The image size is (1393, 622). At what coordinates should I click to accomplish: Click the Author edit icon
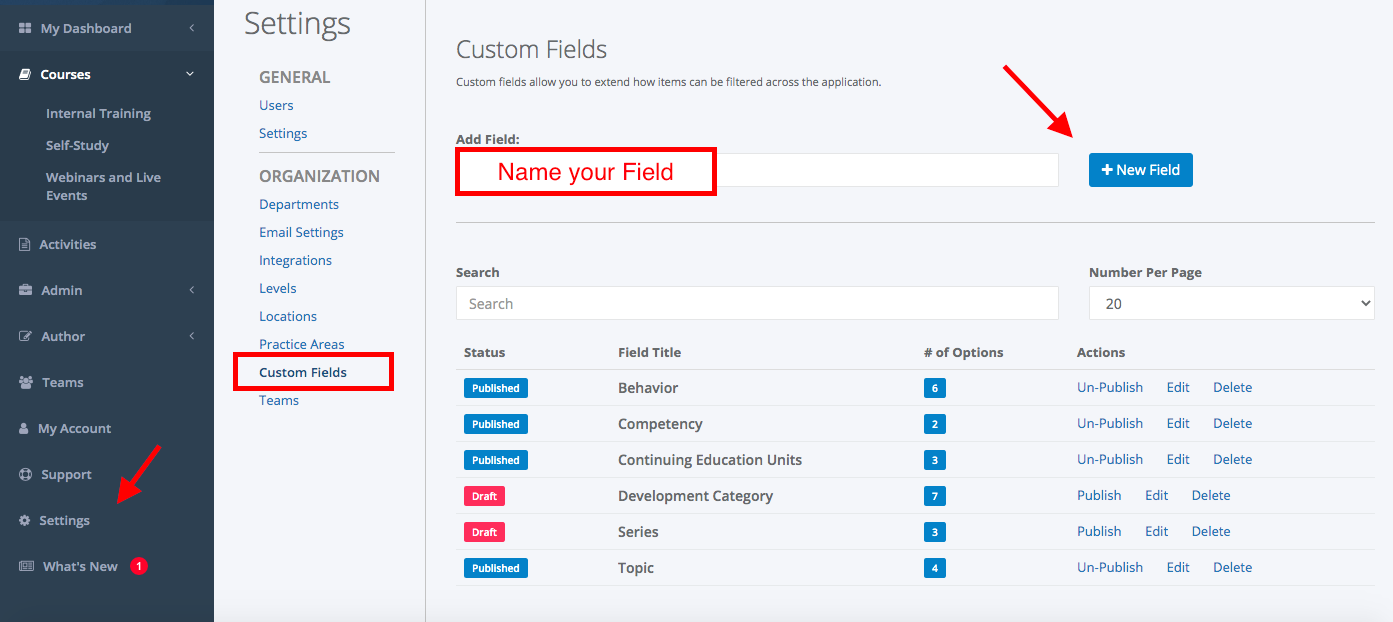[25, 336]
